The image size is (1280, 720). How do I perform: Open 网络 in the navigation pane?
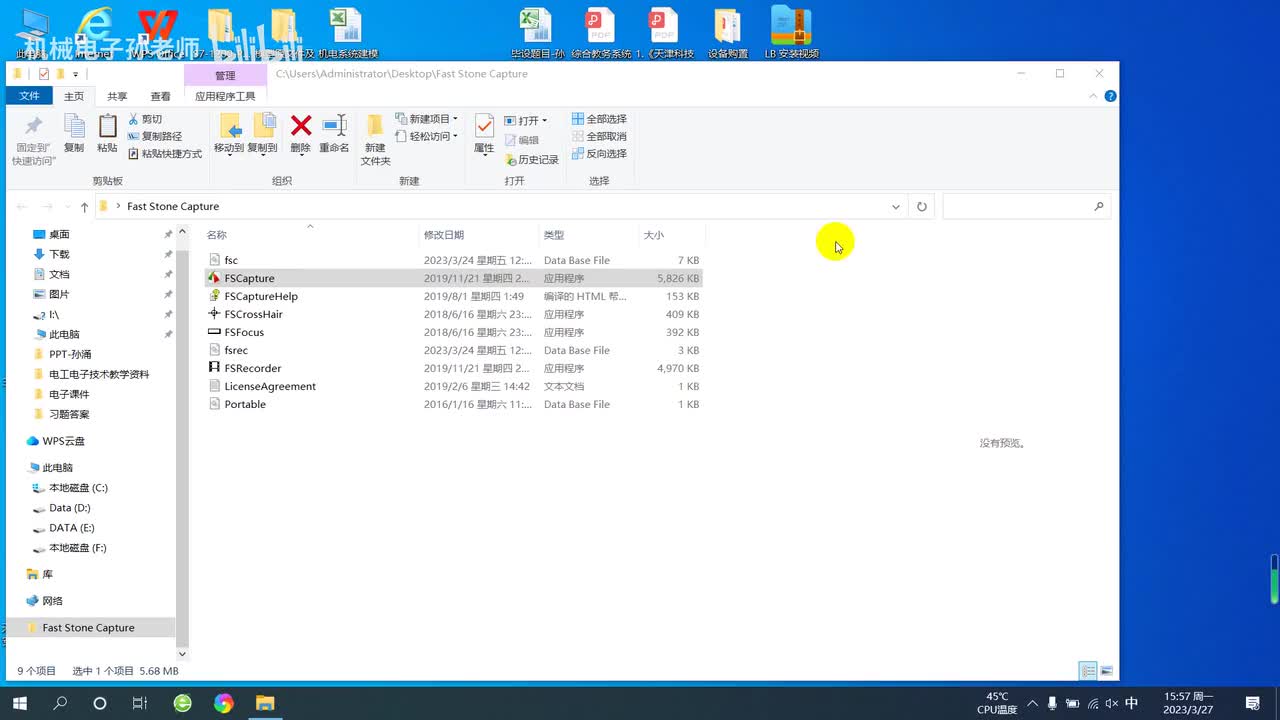[52, 601]
